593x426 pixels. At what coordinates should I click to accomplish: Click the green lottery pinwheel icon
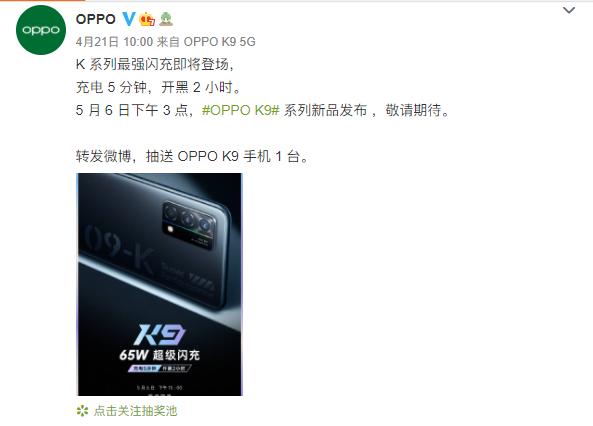(x=82, y=411)
